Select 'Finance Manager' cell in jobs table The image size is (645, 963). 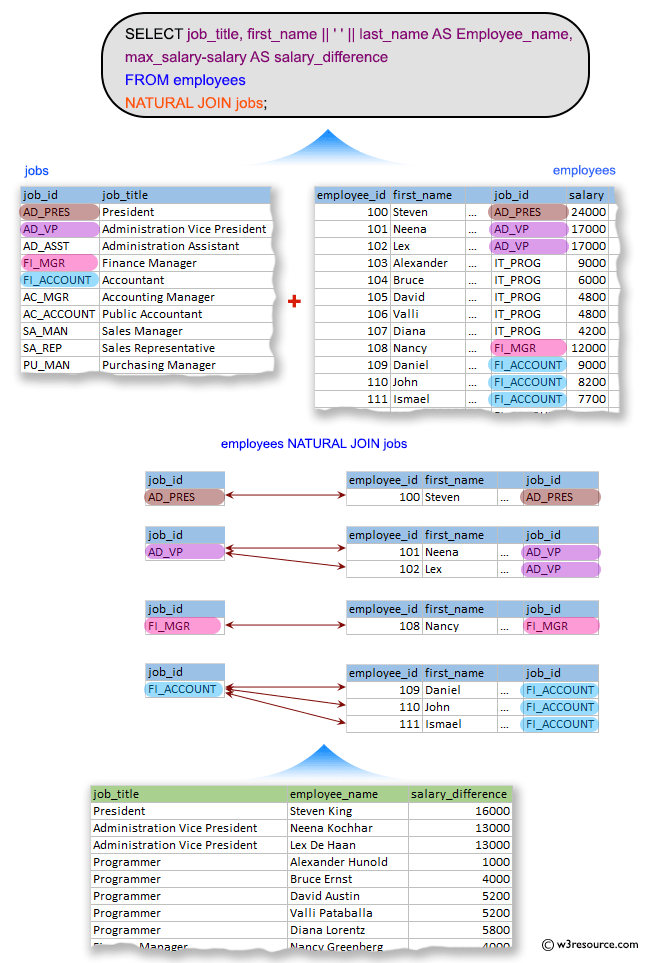point(186,263)
